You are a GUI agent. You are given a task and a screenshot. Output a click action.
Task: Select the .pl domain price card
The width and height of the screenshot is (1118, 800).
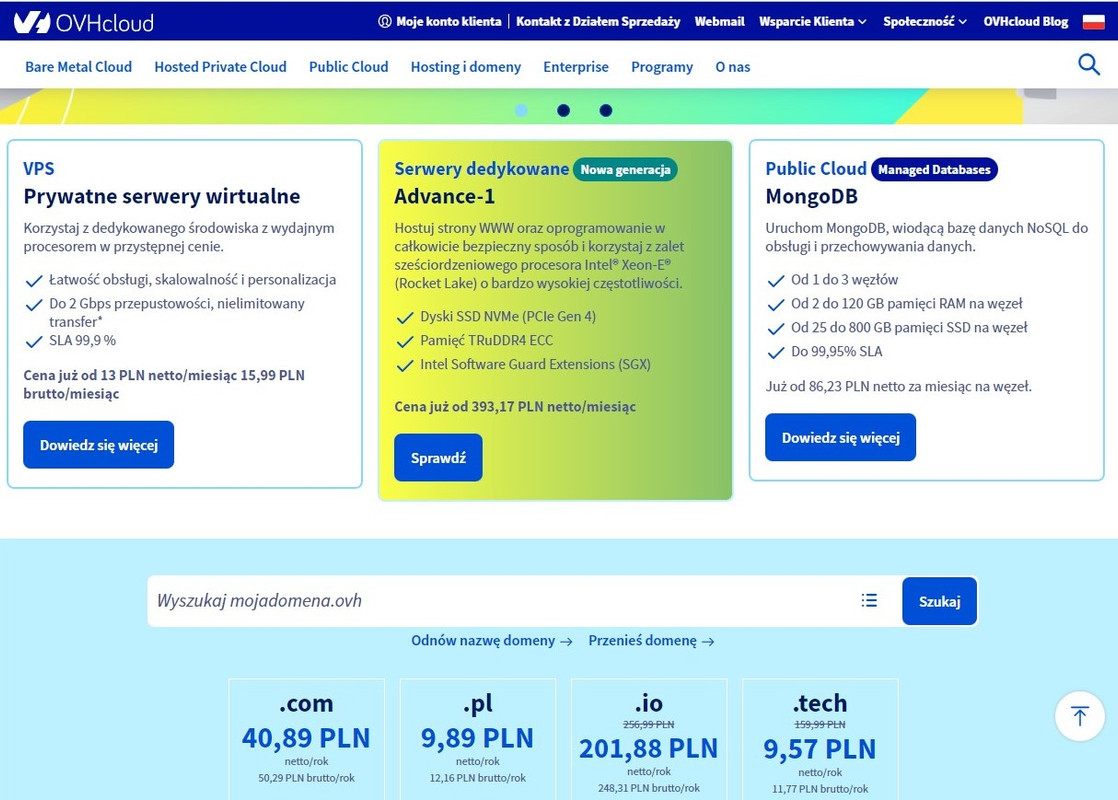pos(478,739)
